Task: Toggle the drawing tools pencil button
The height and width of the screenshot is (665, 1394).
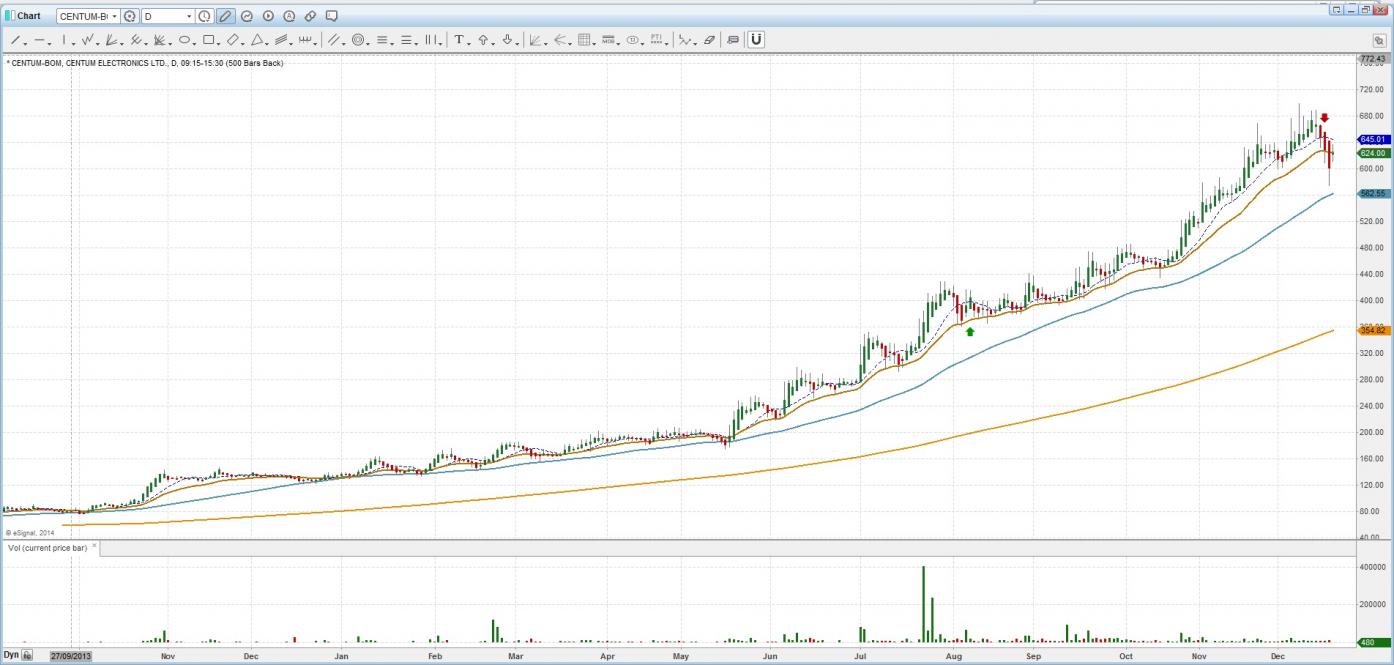Action: point(226,16)
